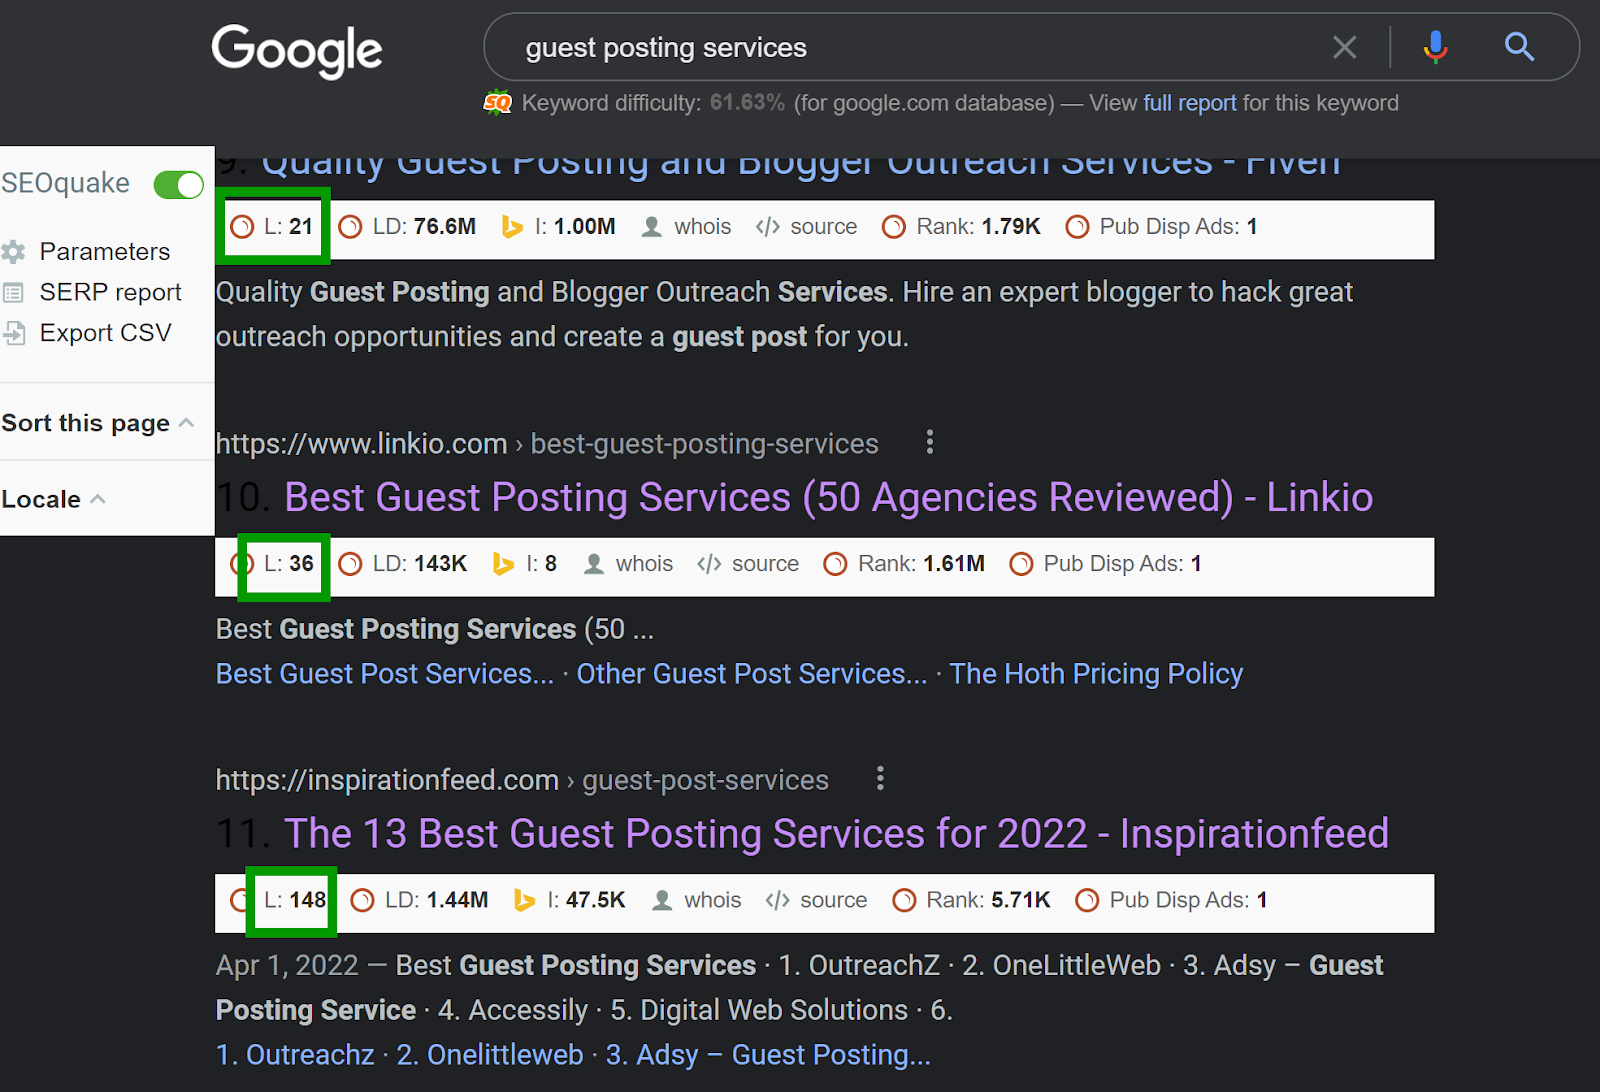The height and width of the screenshot is (1092, 1600).
Task: Open the full report link for this keyword
Action: coord(1190,103)
